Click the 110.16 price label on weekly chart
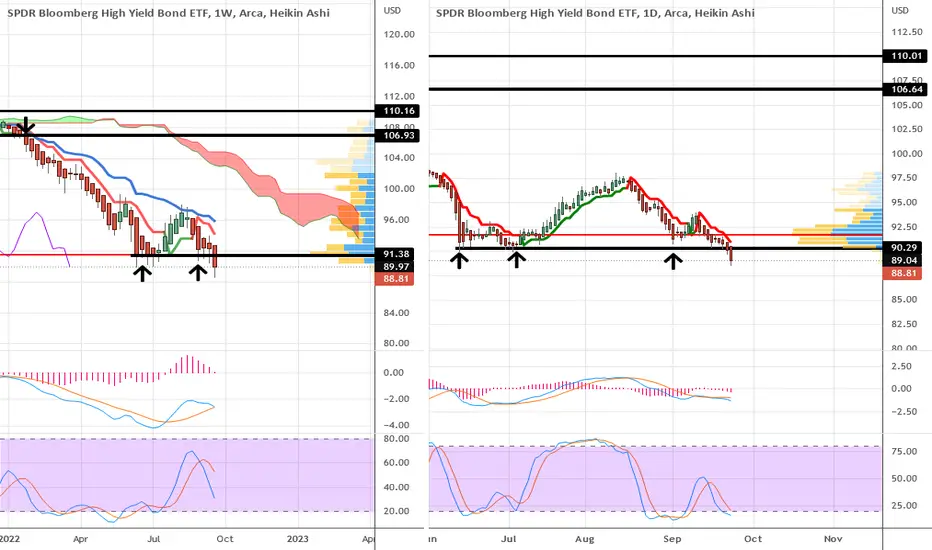Image resolution: width=932 pixels, height=550 pixels. click(397, 111)
